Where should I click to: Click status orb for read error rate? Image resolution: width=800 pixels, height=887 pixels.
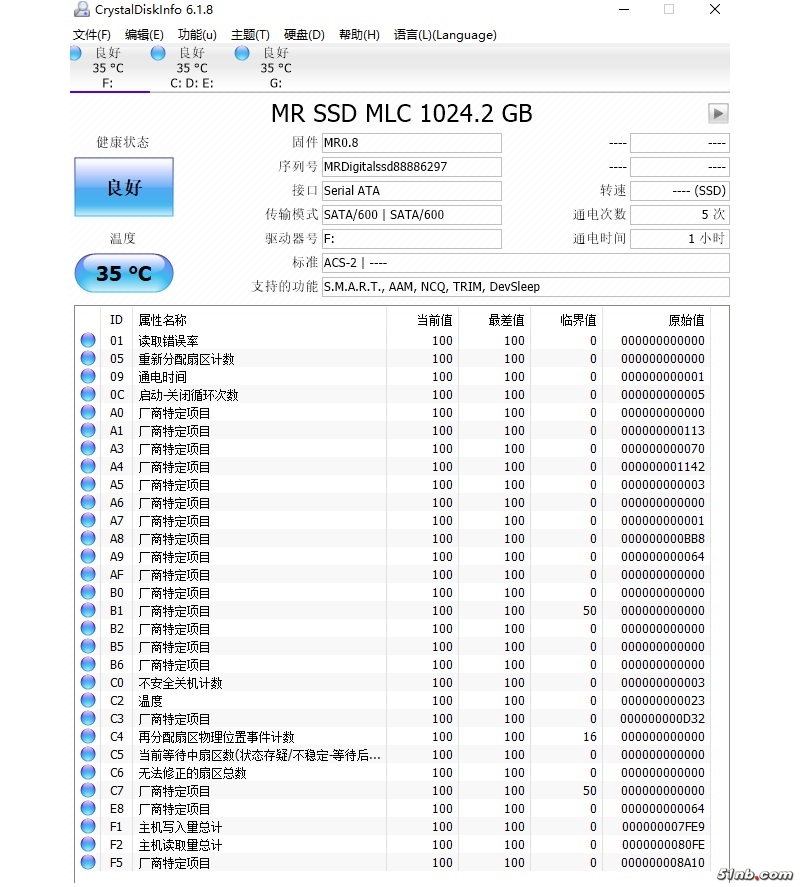click(88, 341)
